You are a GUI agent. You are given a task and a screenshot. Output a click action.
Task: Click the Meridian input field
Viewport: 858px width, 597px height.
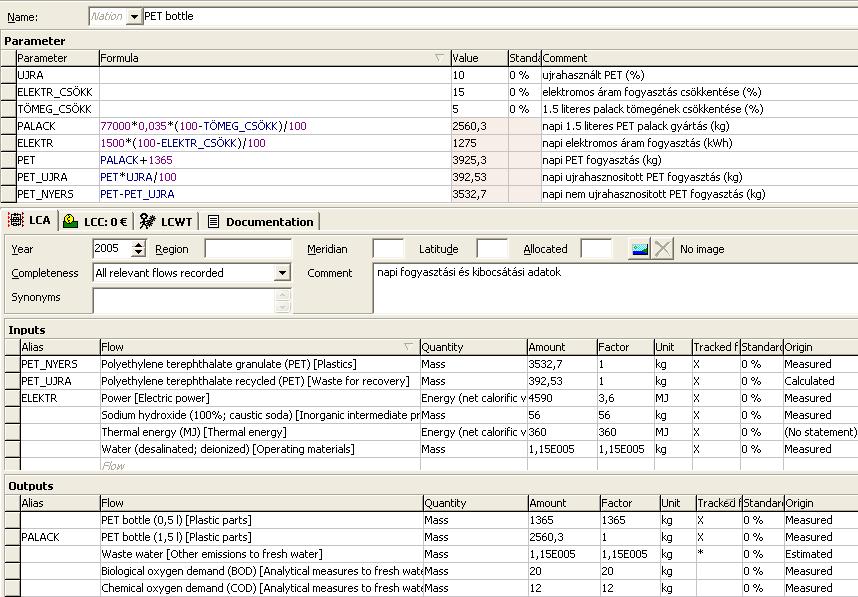tap(388, 249)
